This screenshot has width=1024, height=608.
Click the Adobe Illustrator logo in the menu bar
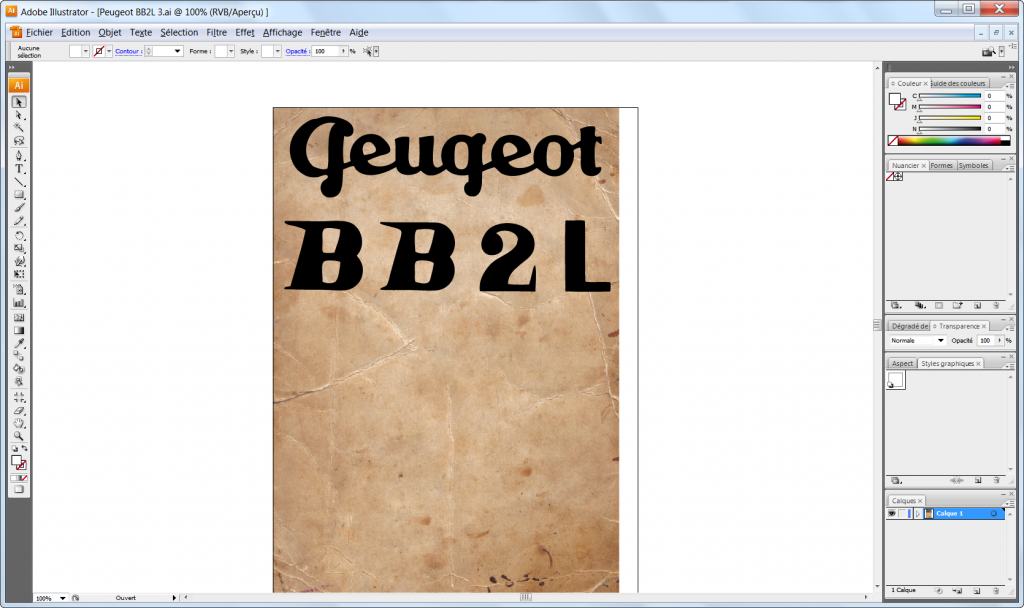tap(16, 32)
